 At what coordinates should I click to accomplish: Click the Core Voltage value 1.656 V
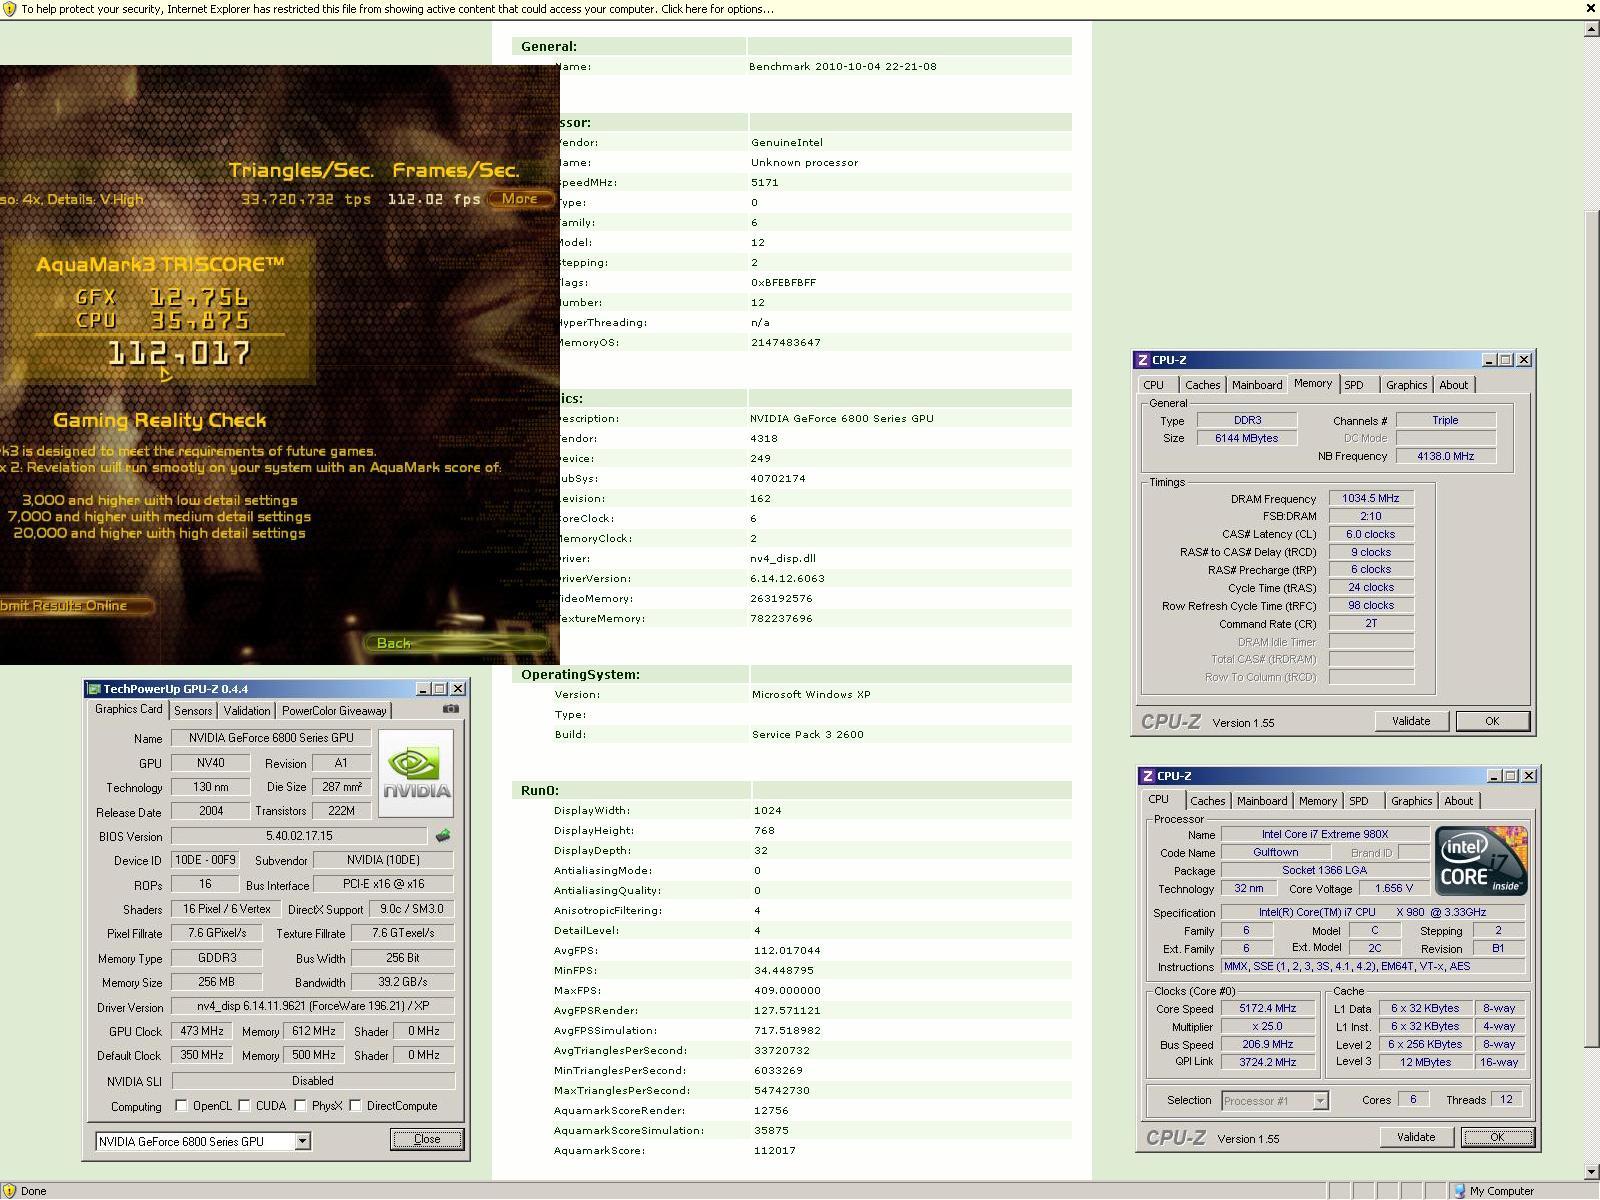click(x=1393, y=888)
